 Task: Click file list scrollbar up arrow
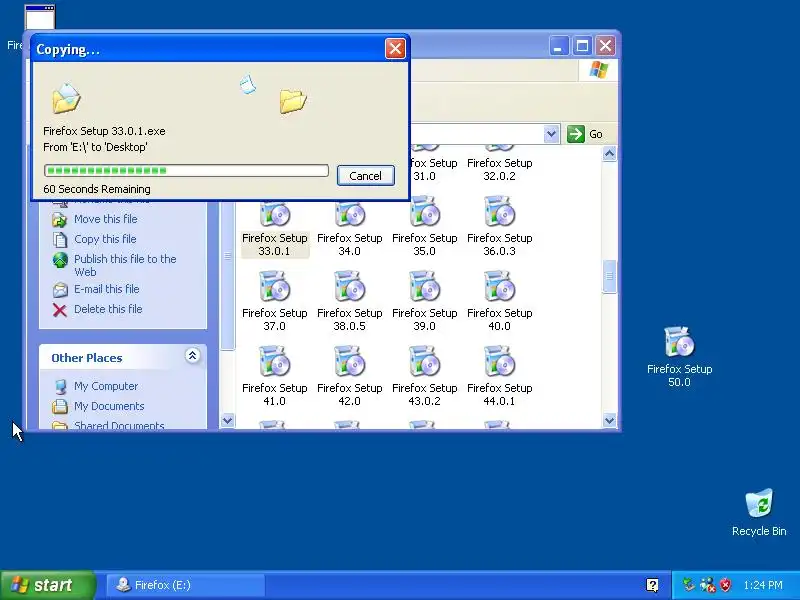(609, 154)
